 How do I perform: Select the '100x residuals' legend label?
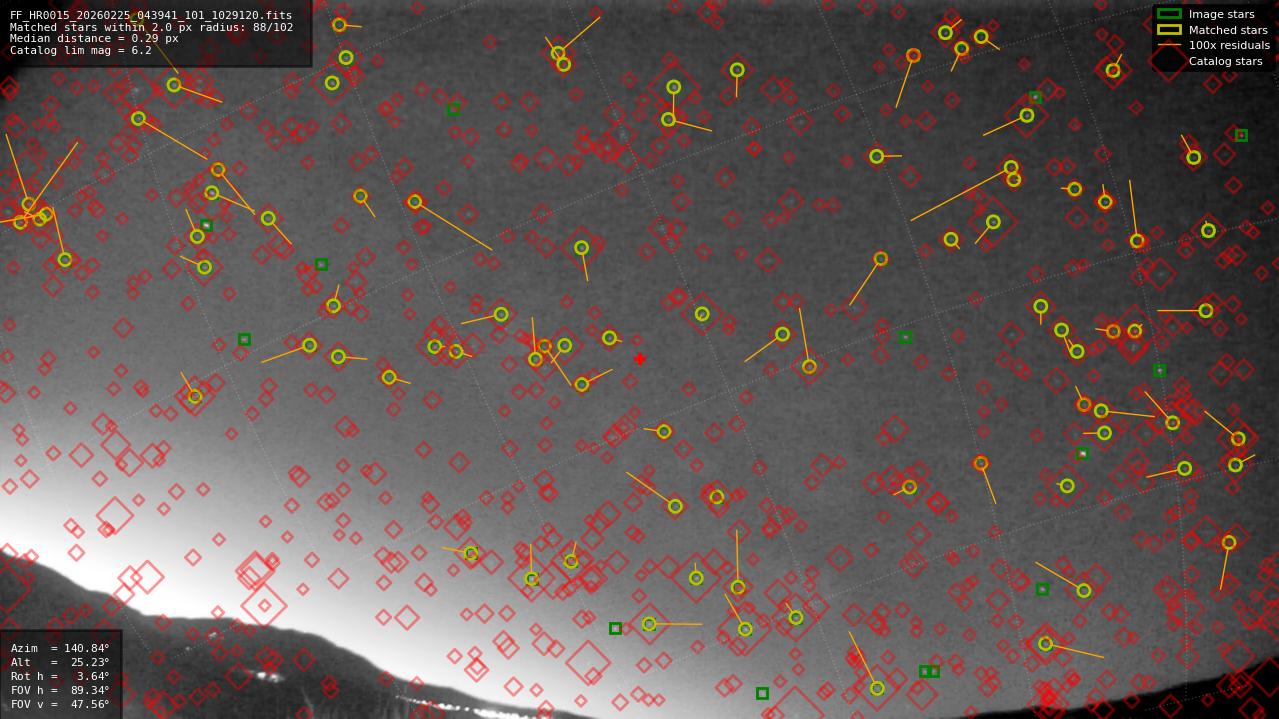click(1229, 45)
